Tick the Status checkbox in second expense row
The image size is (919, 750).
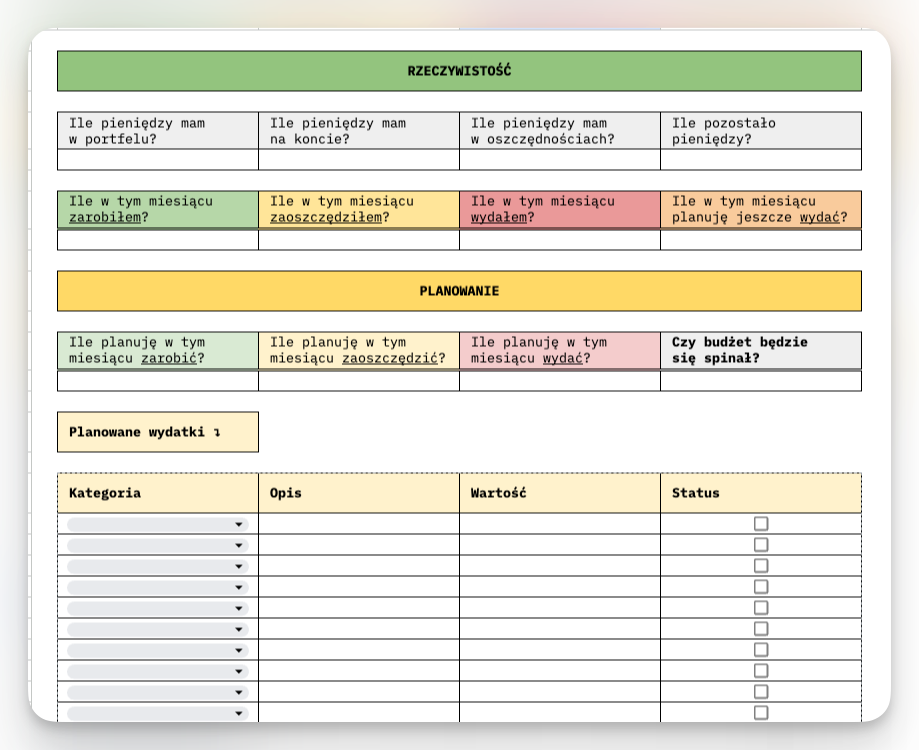point(761,544)
